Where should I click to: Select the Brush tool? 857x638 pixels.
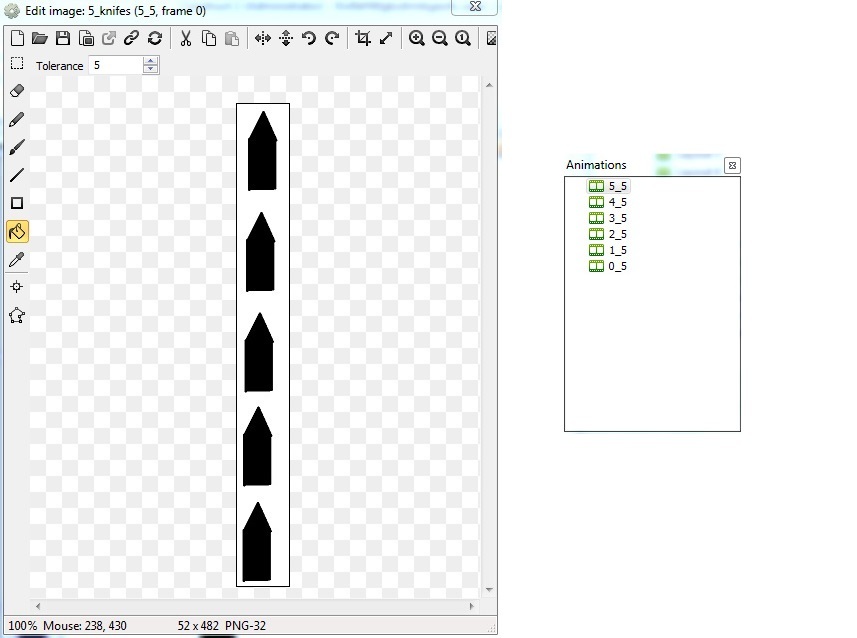tap(16, 147)
